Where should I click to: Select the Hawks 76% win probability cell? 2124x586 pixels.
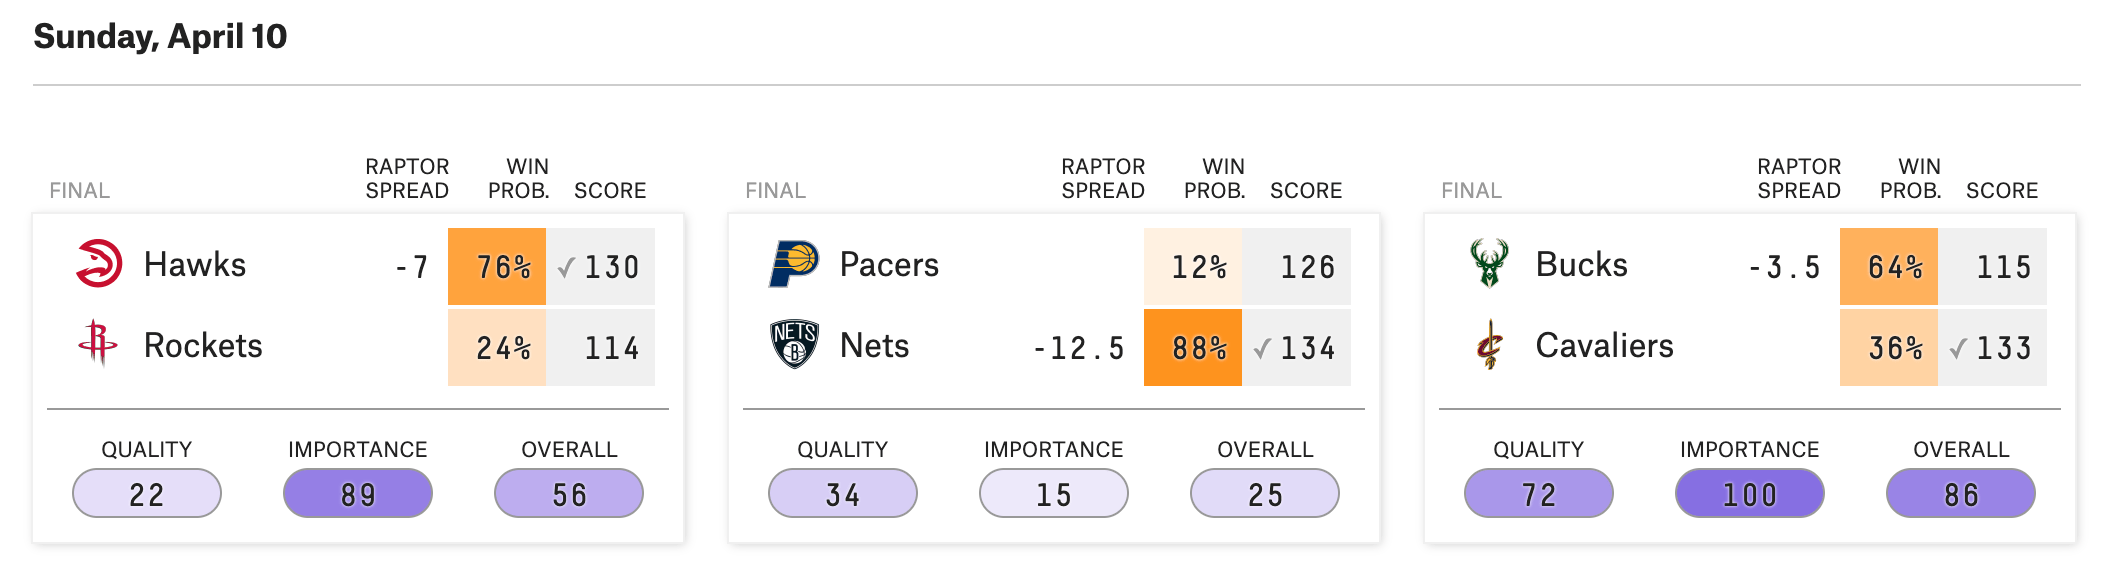pyautogui.click(x=498, y=266)
